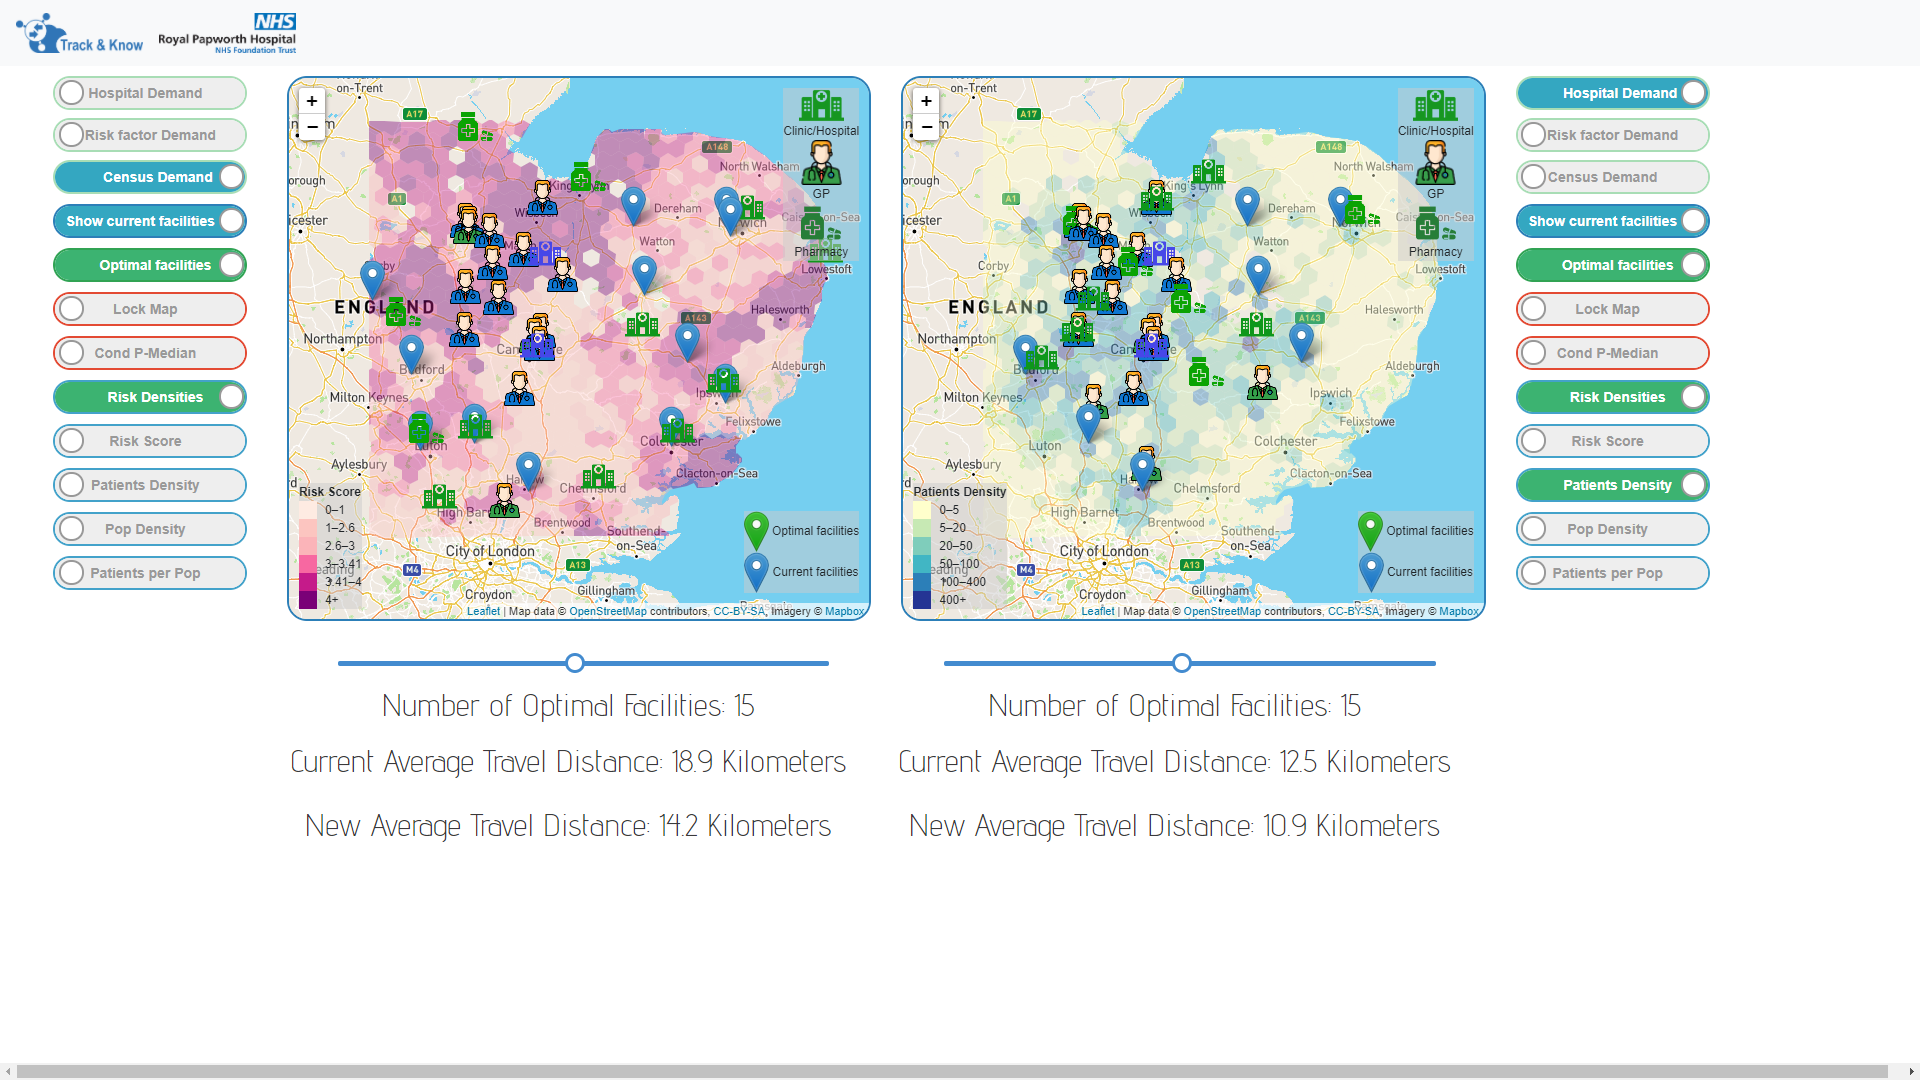Click GP doctor legend icon on right map
The width and height of the screenshot is (1920, 1080).
[1435, 163]
